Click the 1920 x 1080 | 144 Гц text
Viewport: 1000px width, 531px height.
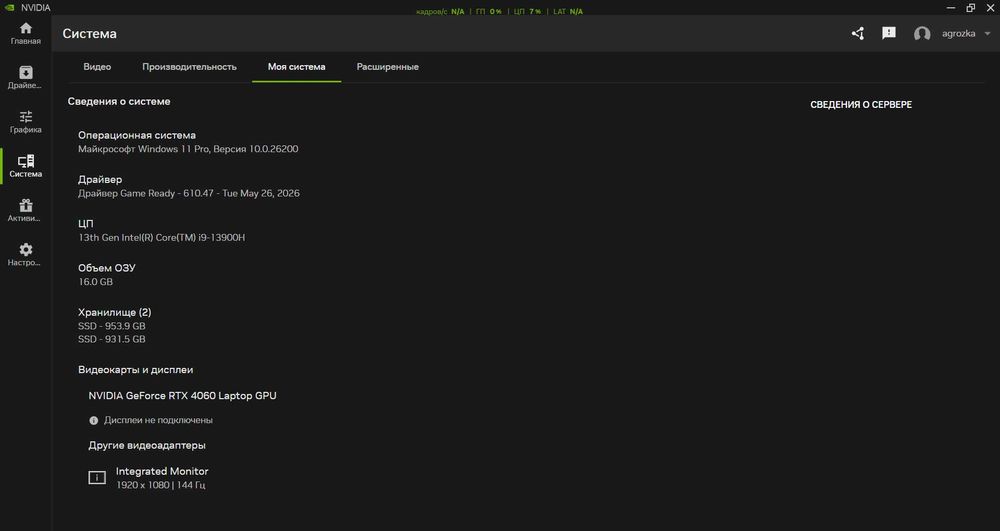[161, 485]
